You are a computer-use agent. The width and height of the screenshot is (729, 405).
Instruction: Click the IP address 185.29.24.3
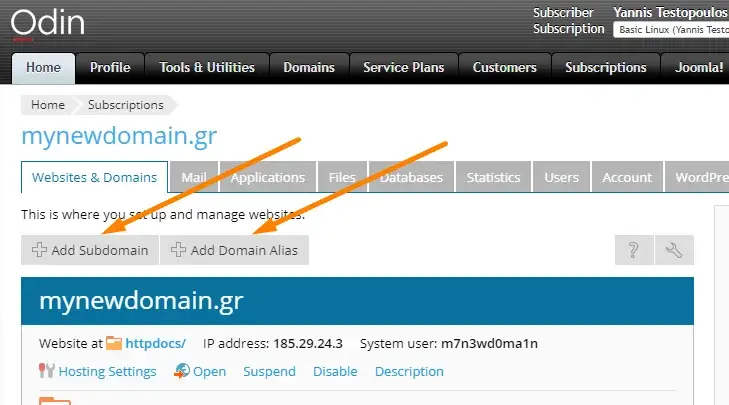pos(308,344)
